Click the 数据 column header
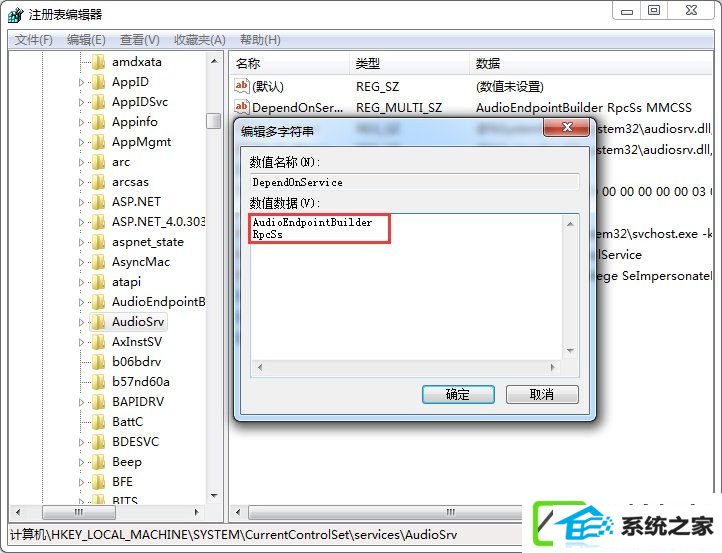Image resolution: width=722 pixels, height=553 pixels. (x=488, y=64)
